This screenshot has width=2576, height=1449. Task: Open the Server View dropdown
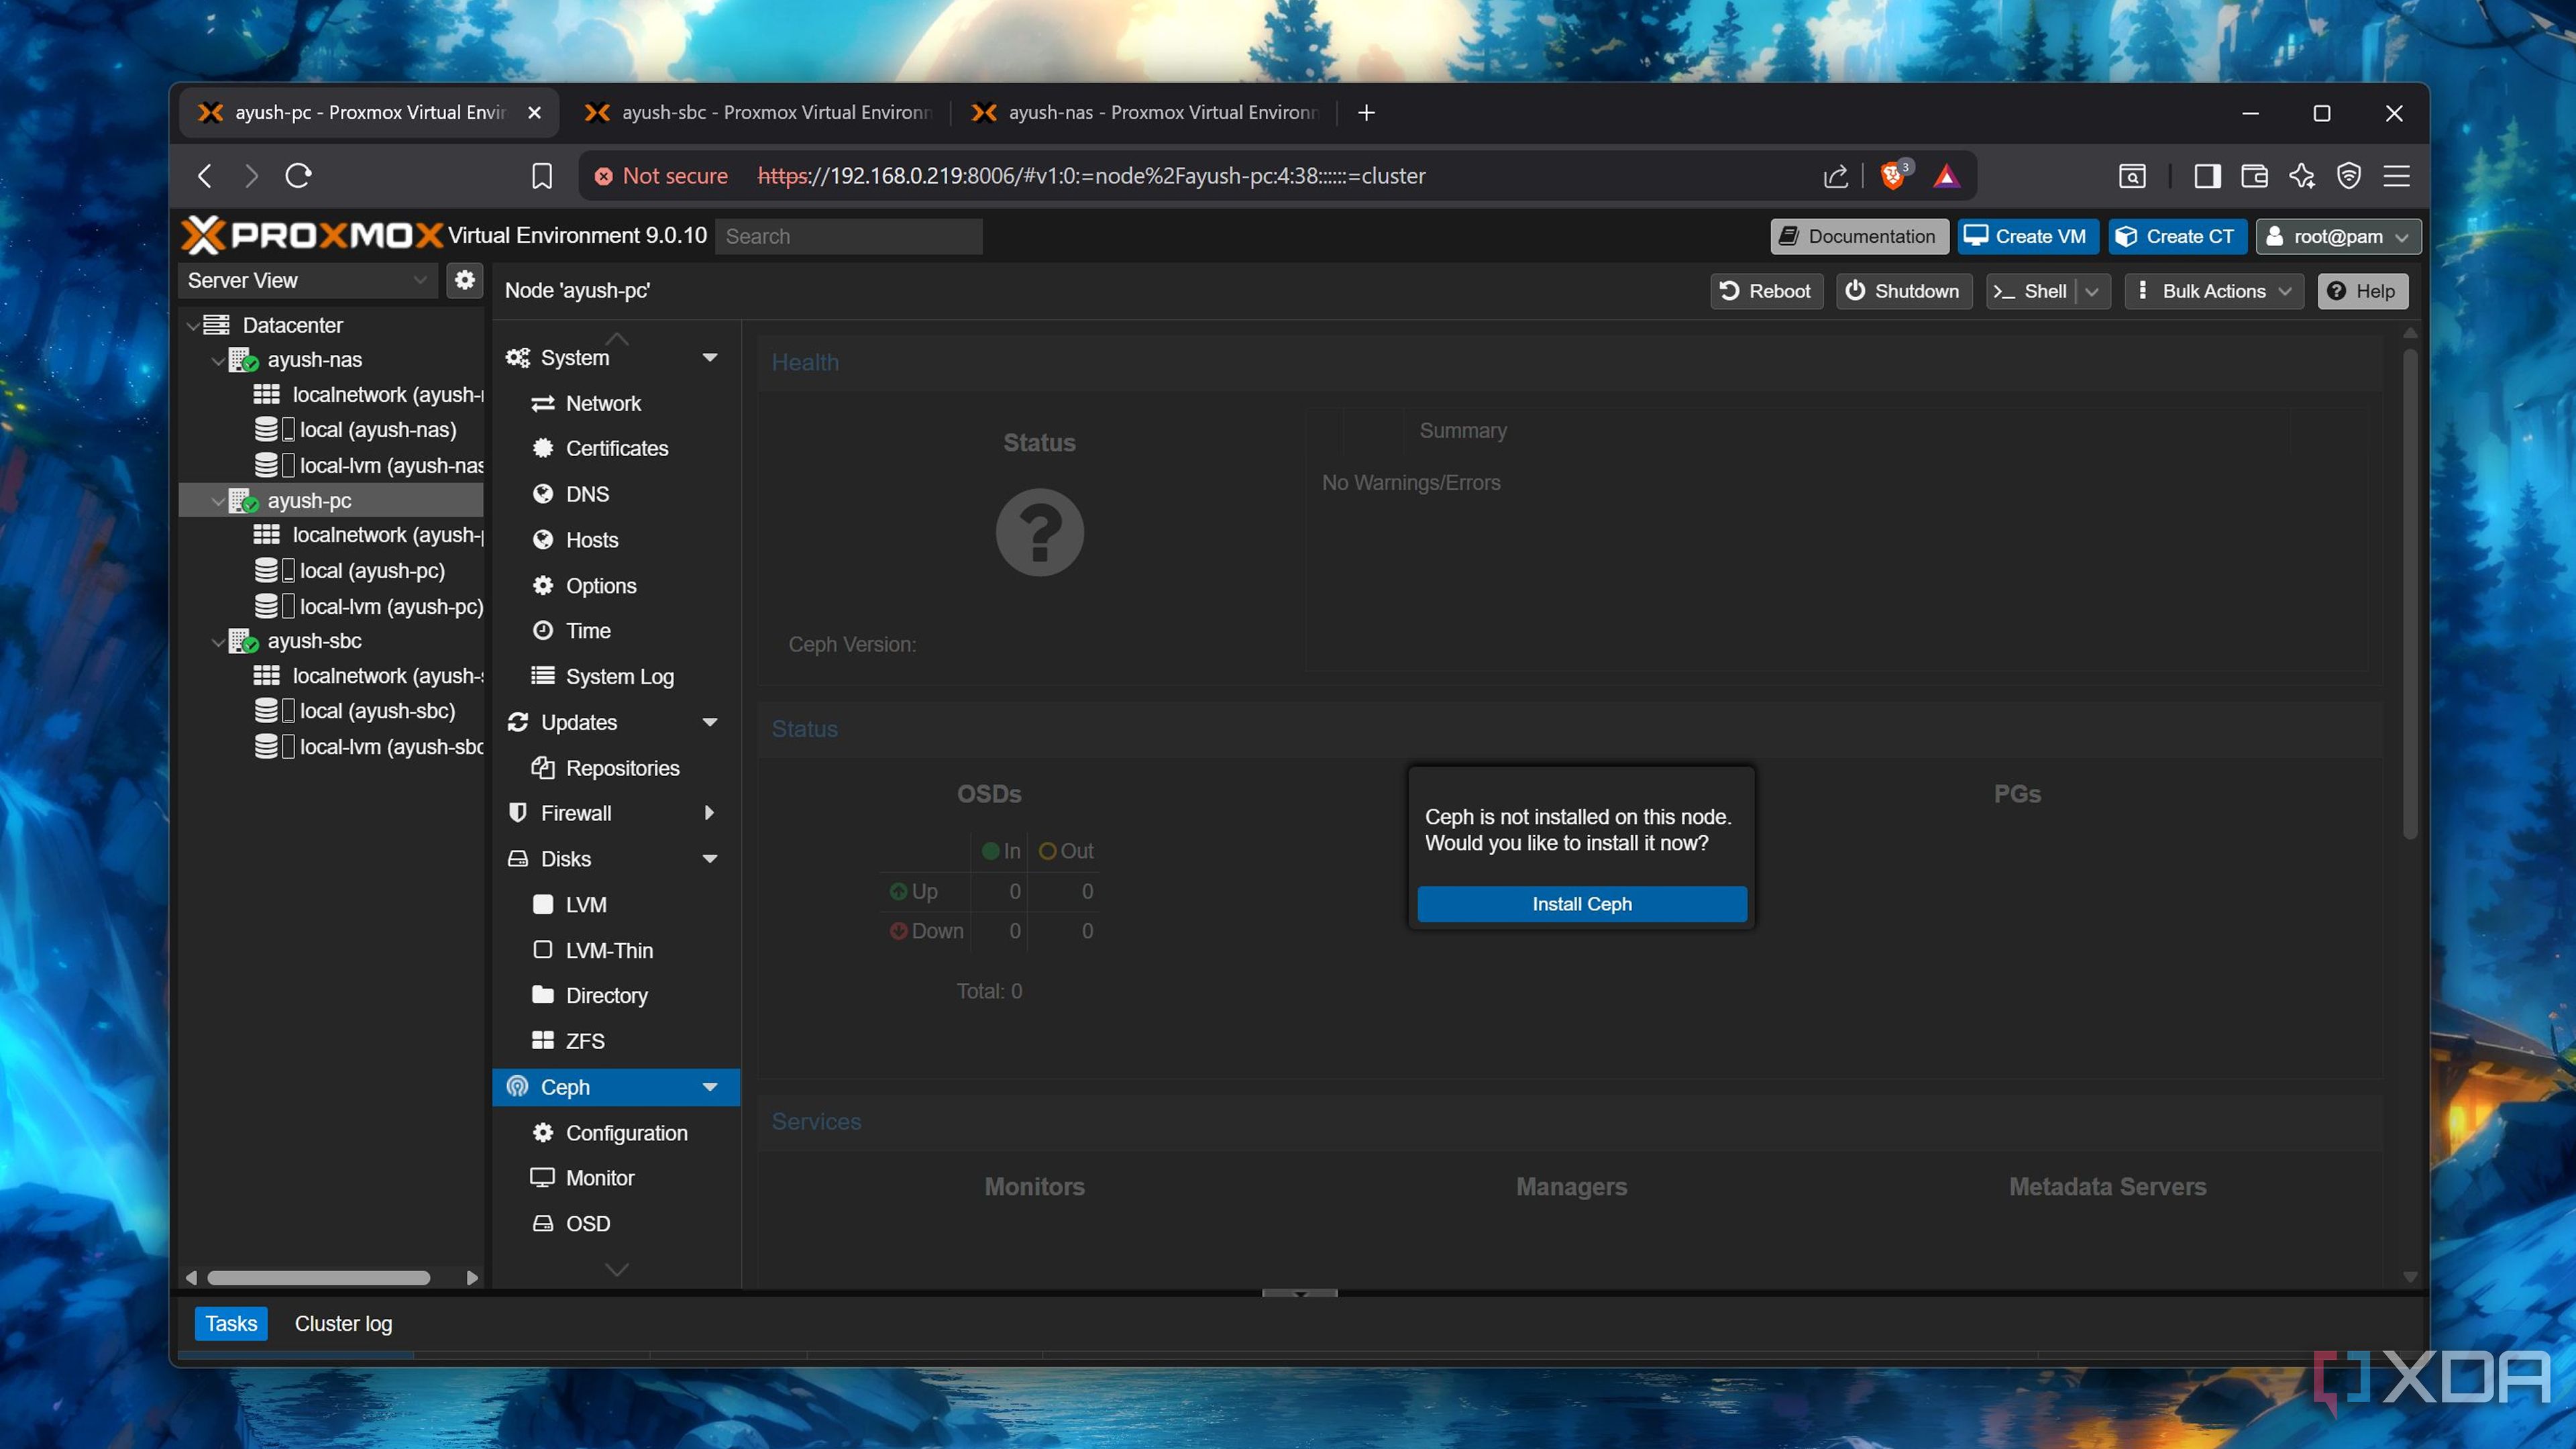(x=308, y=280)
